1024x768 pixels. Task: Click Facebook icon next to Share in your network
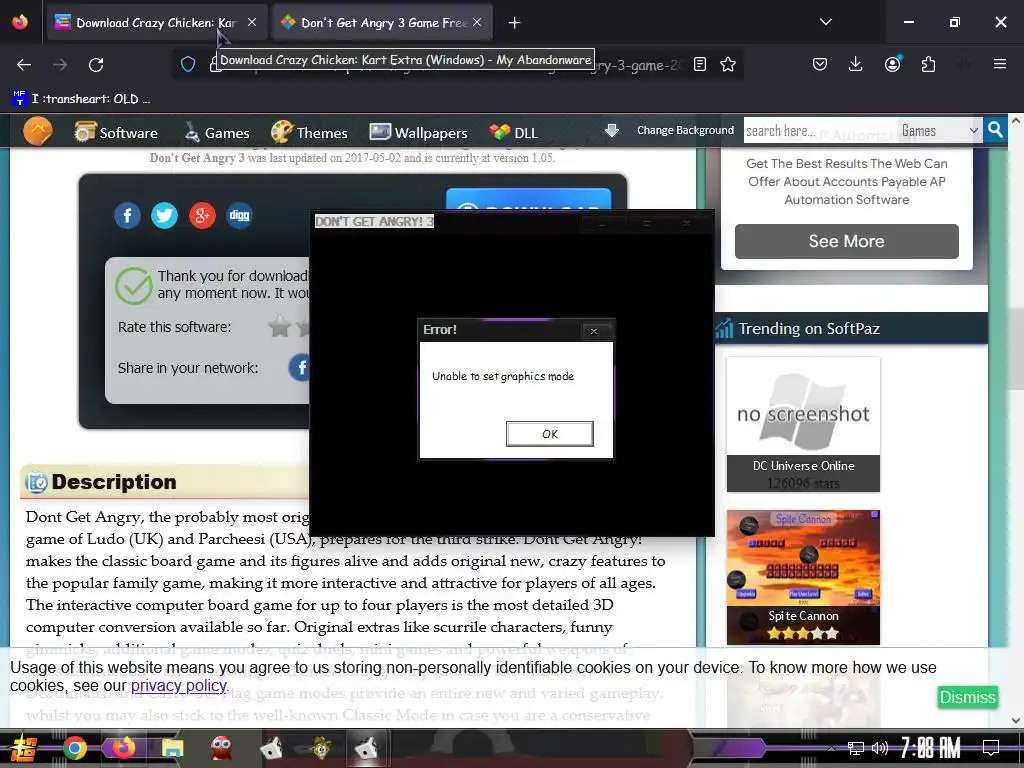tap(300, 368)
